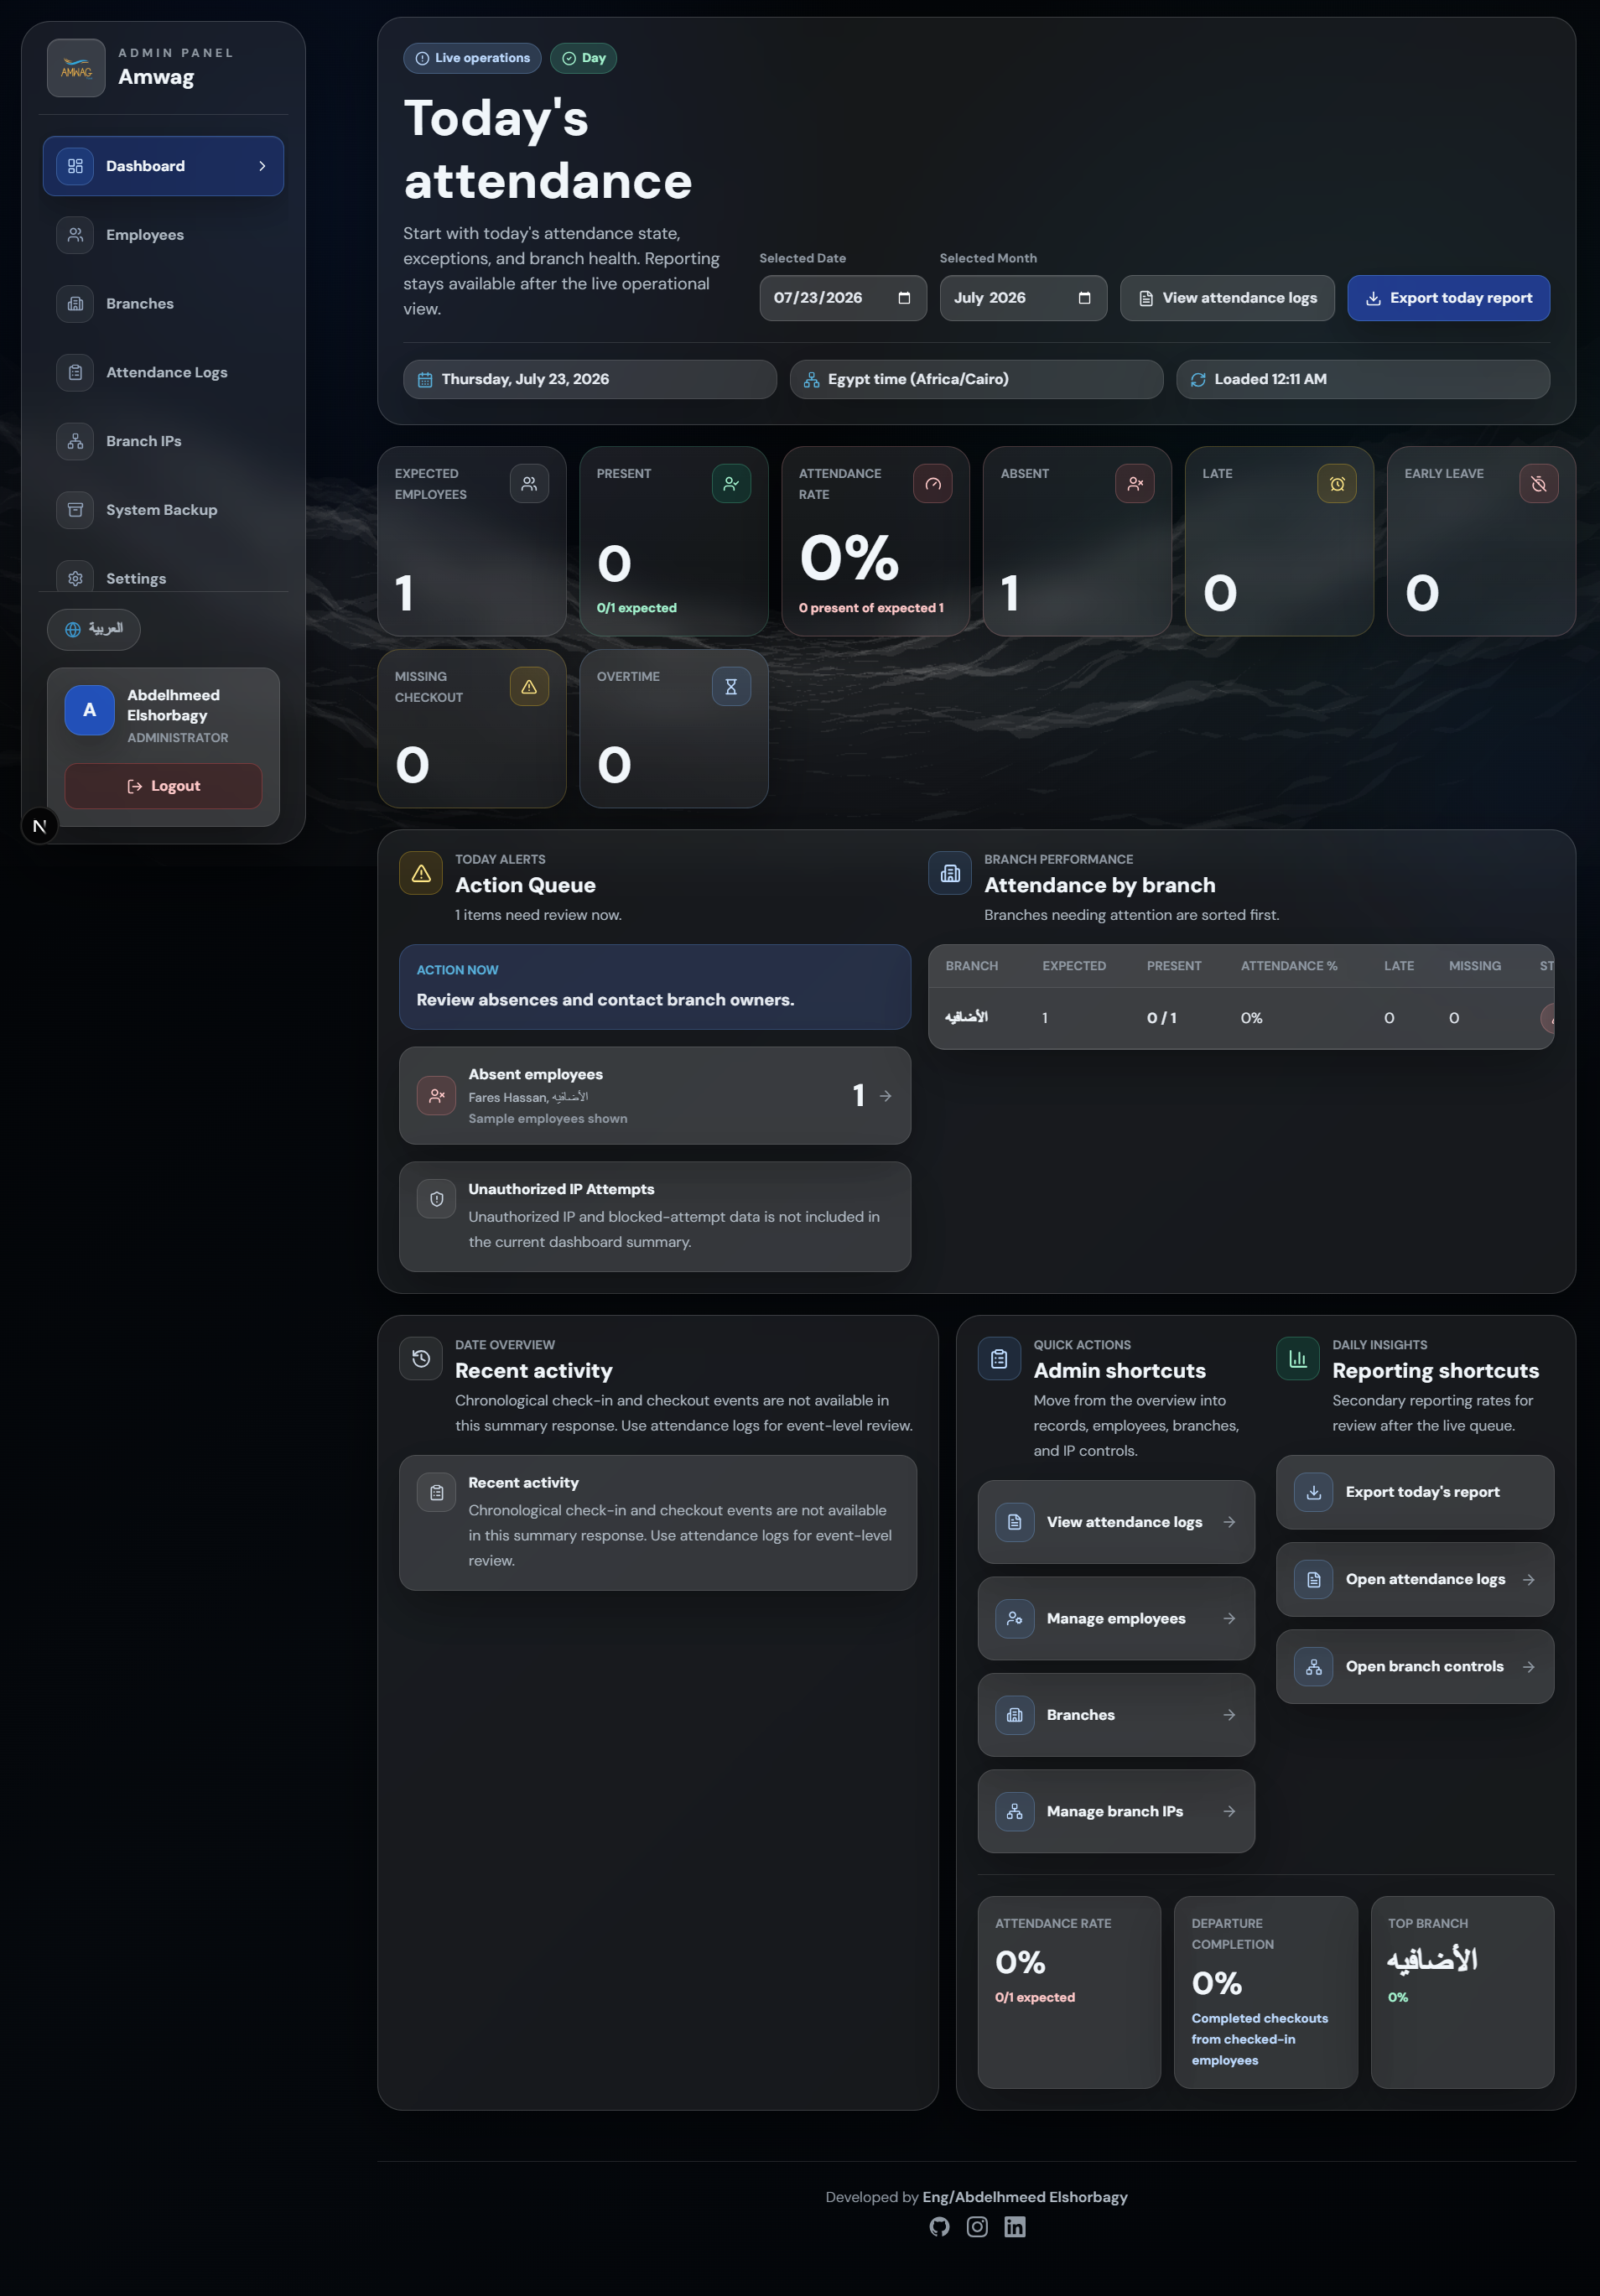Go to Employees in sidebar
Screen dimensions: 1600x2296
(x=163, y=235)
